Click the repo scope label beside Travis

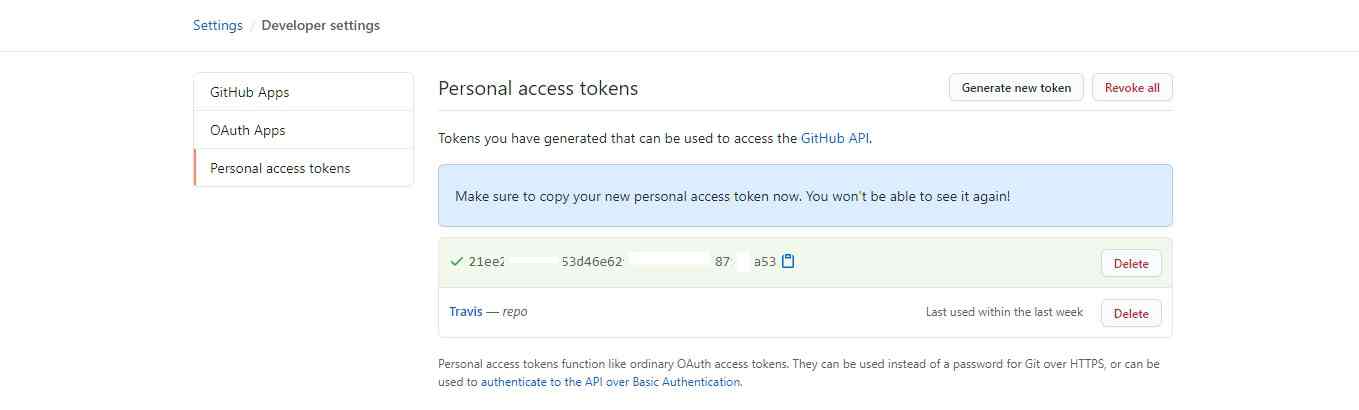tap(515, 312)
